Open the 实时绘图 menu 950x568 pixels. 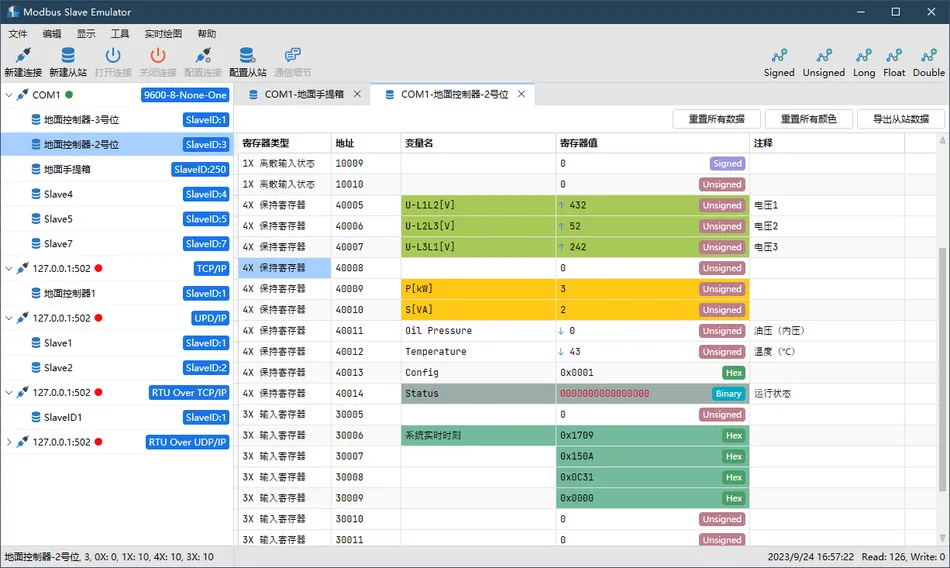[x=163, y=33]
